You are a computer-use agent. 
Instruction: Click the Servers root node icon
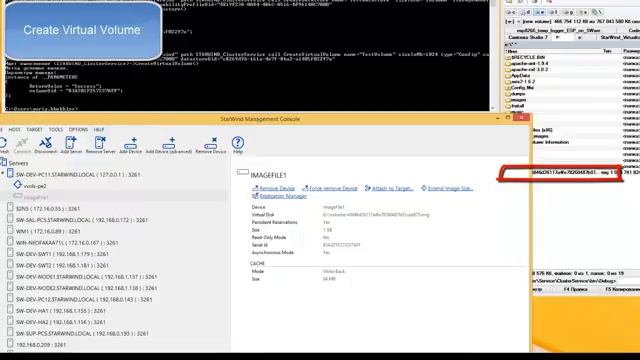click(4, 162)
